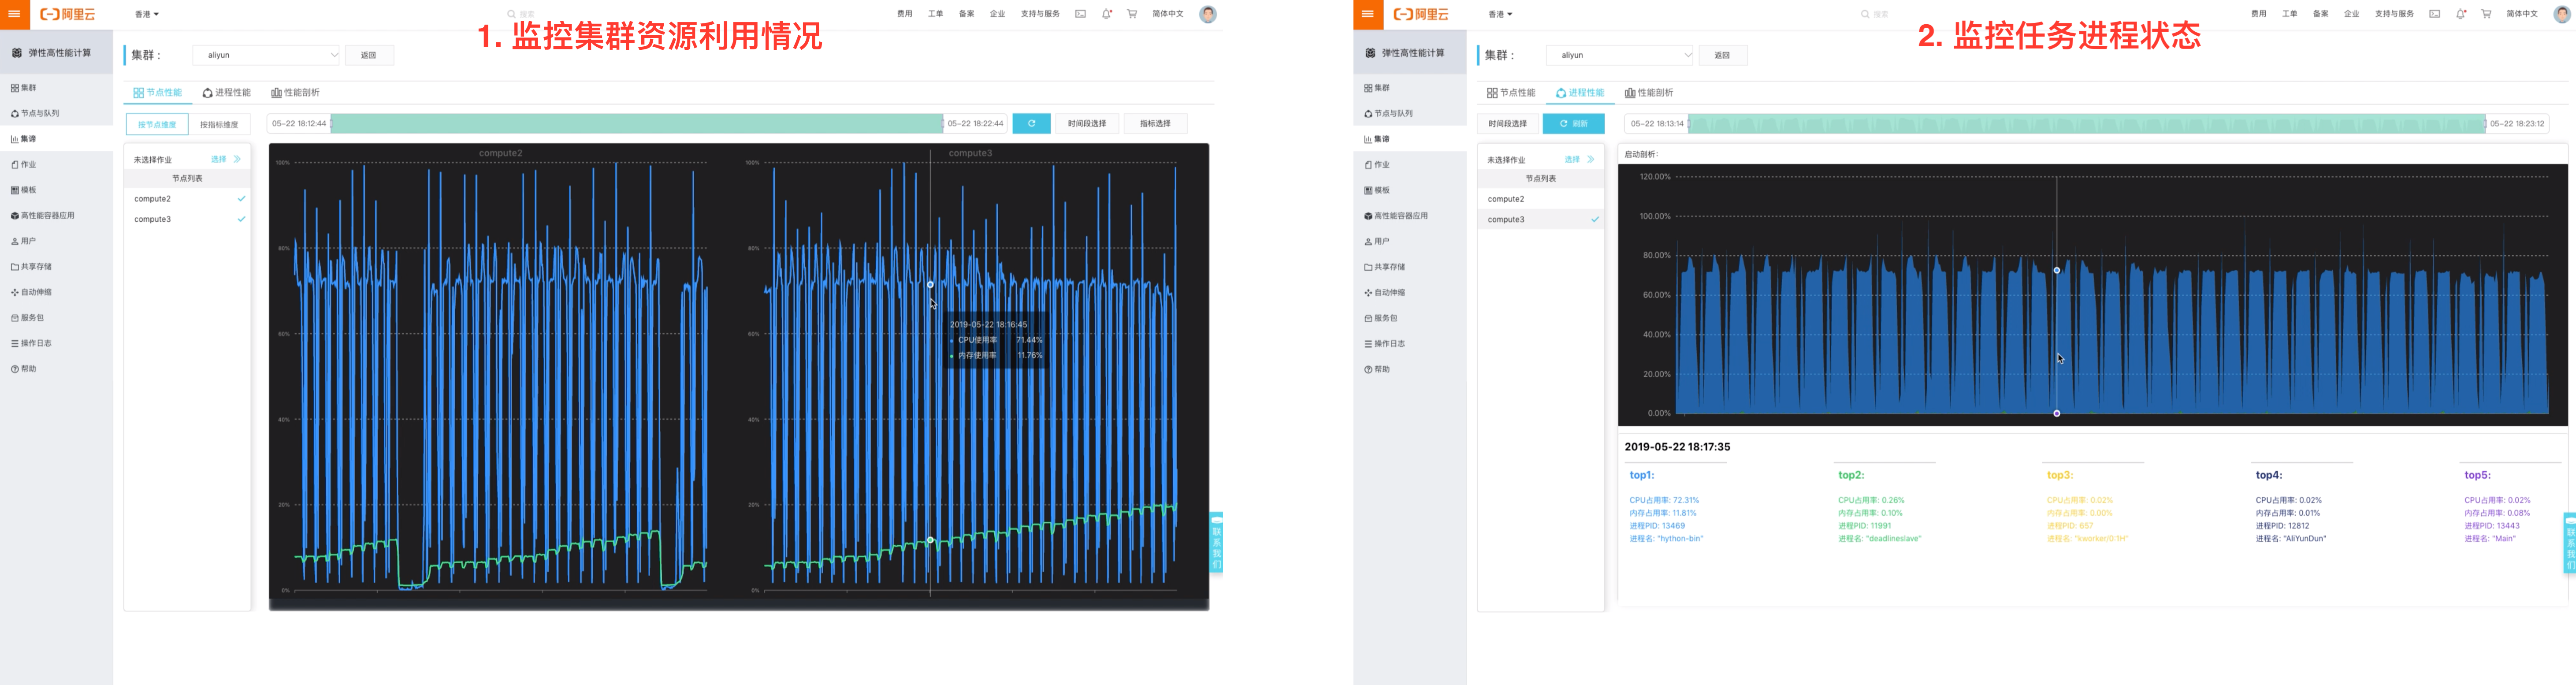Switch to 节点性能 tab in right console
The width and height of the screenshot is (2576, 685).
click(1511, 92)
